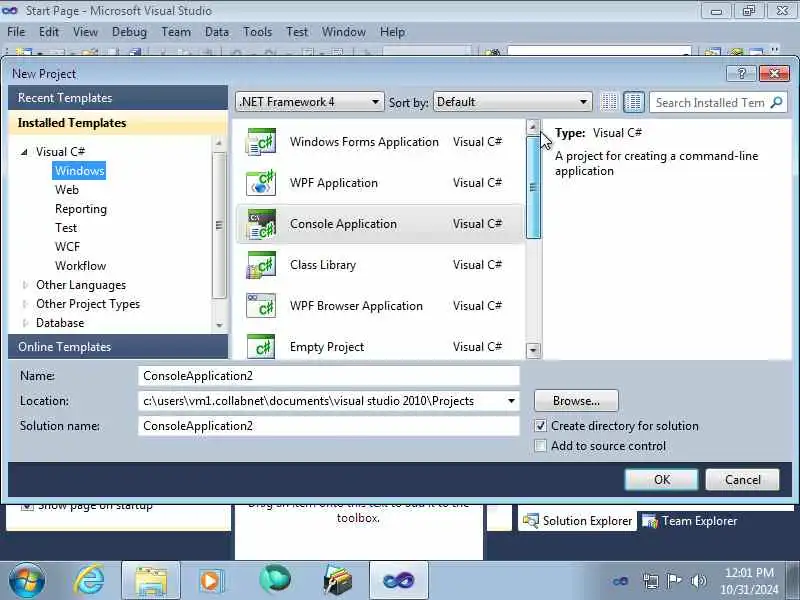Click the Visual Studio tray icon
The width and height of the screenshot is (800, 600).
coord(620,581)
